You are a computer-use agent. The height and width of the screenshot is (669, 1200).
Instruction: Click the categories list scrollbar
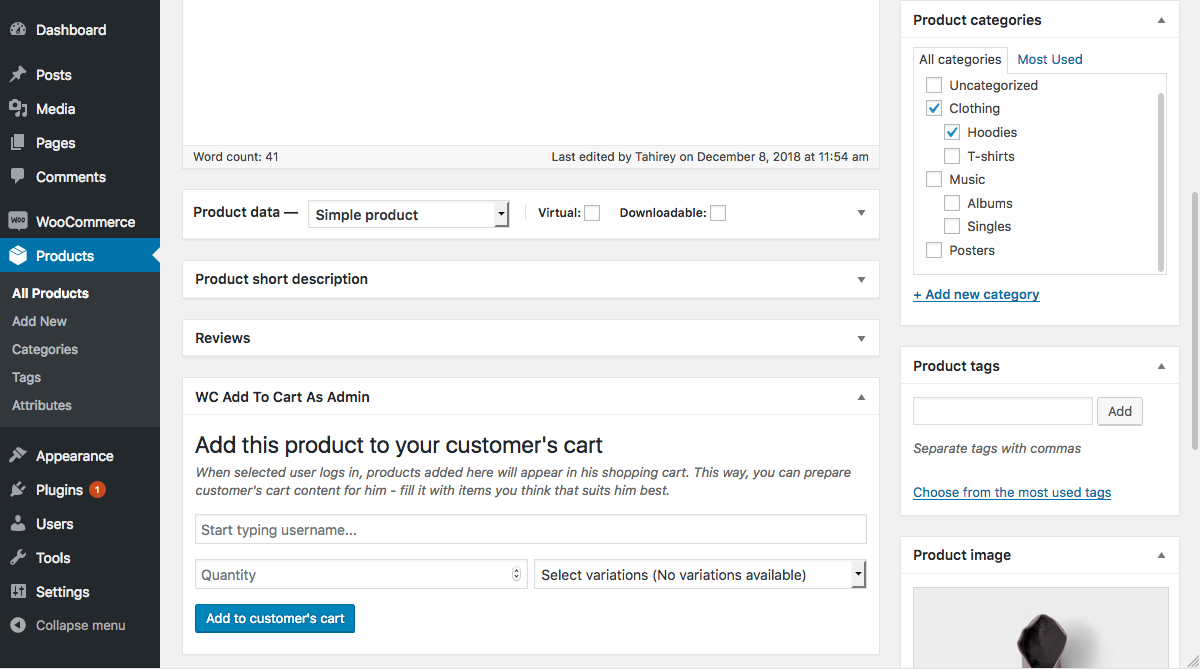tap(1161, 180)
